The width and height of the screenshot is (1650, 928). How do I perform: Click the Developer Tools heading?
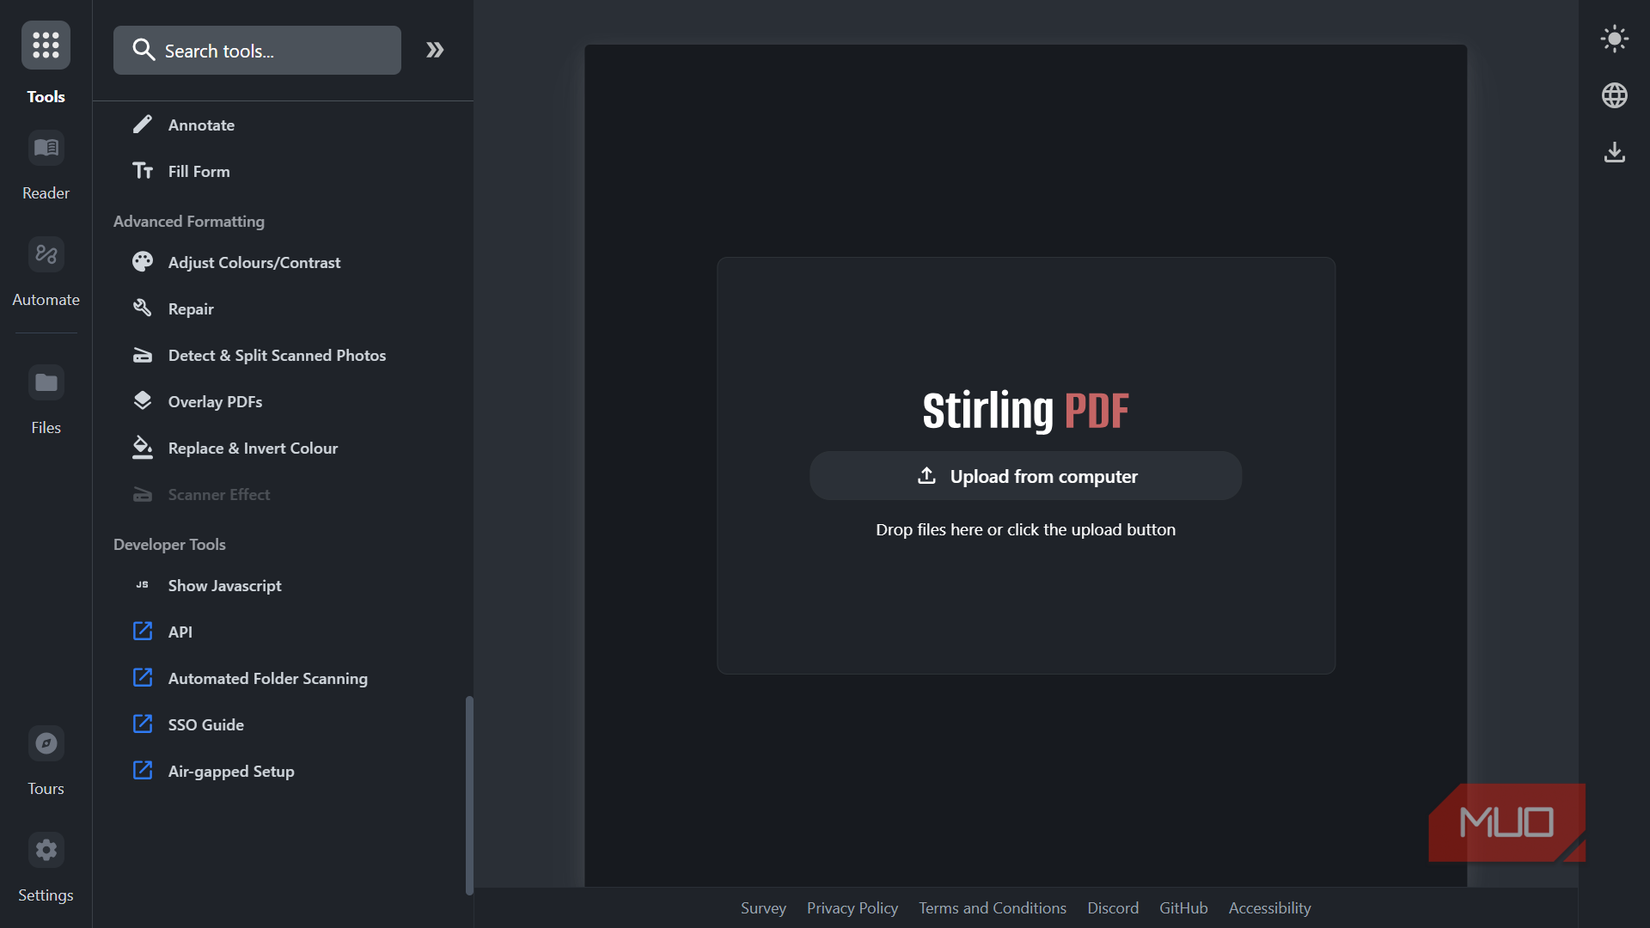pyautogui.click(x=169, y=544)
